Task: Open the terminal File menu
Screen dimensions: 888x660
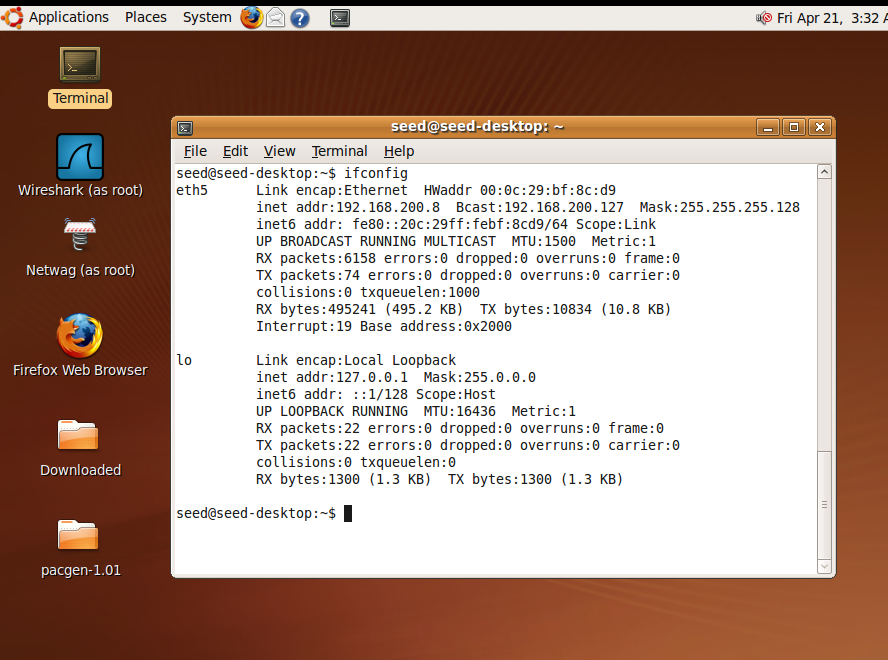Action: [x=195, y=151]
